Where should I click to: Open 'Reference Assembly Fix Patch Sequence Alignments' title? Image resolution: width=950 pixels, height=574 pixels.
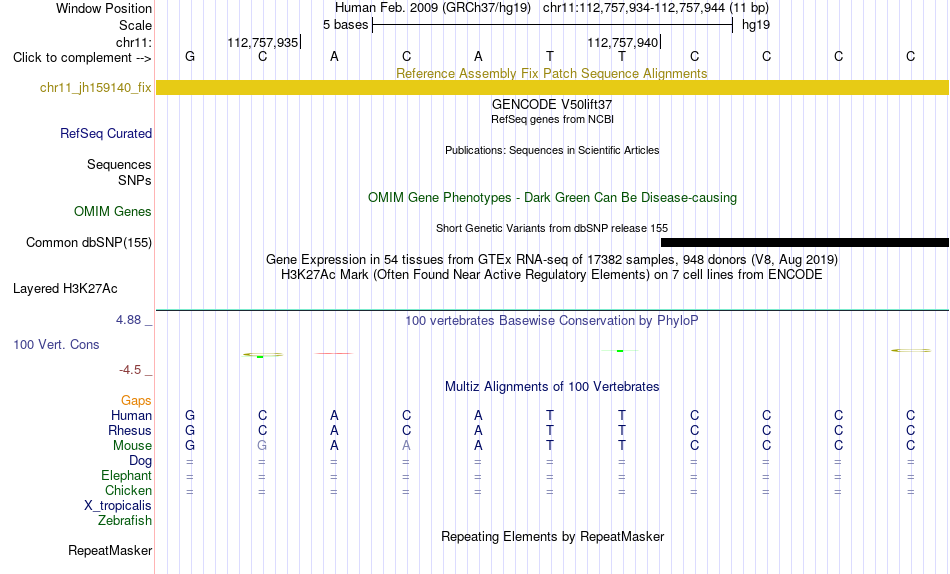(552, 73)
